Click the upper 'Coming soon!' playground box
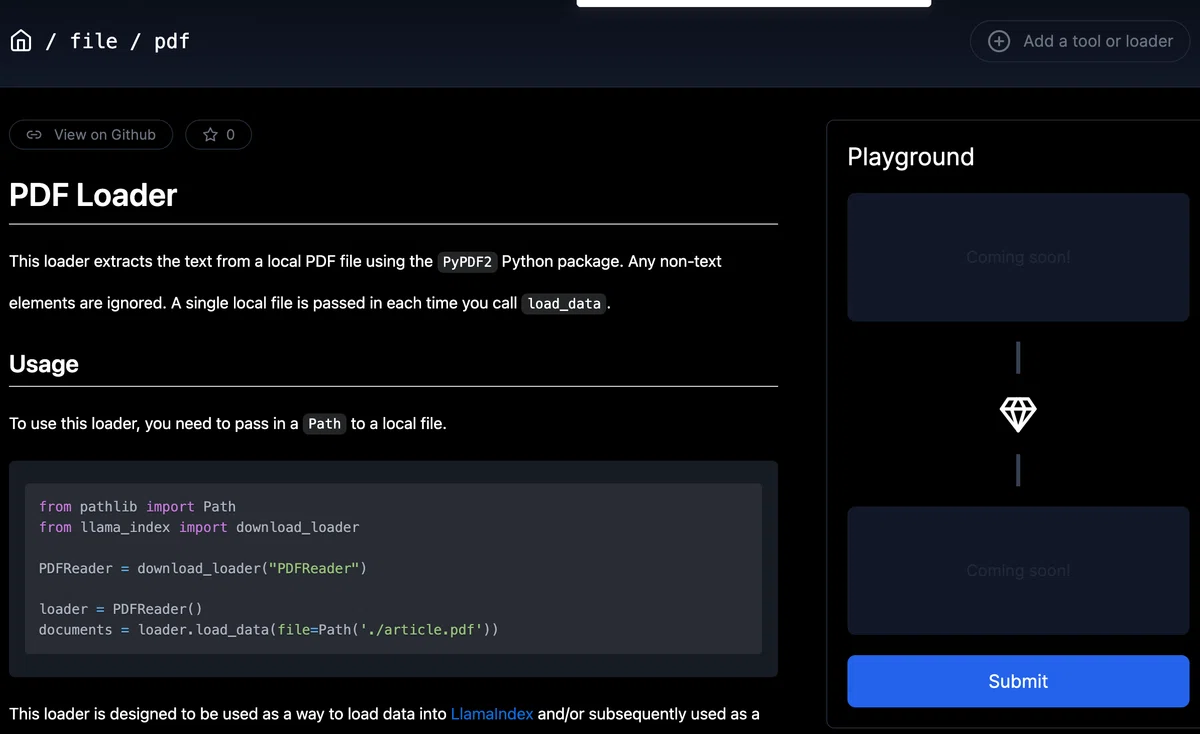Viewport: 1200px width, 734px height. click(x=1018, y=257)
